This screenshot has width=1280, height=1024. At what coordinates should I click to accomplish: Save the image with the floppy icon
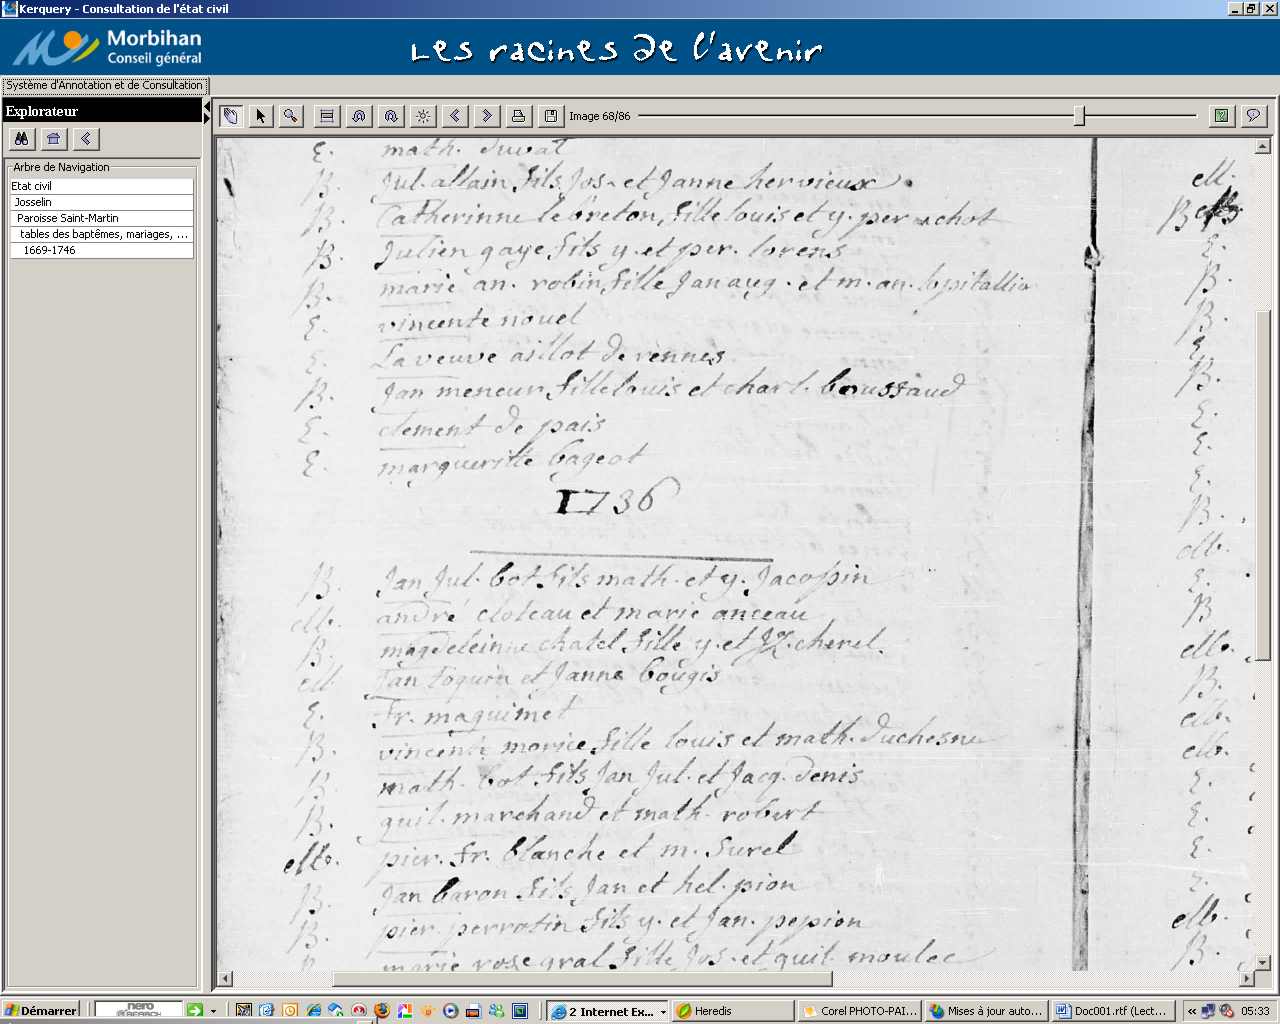pos(550,116)
